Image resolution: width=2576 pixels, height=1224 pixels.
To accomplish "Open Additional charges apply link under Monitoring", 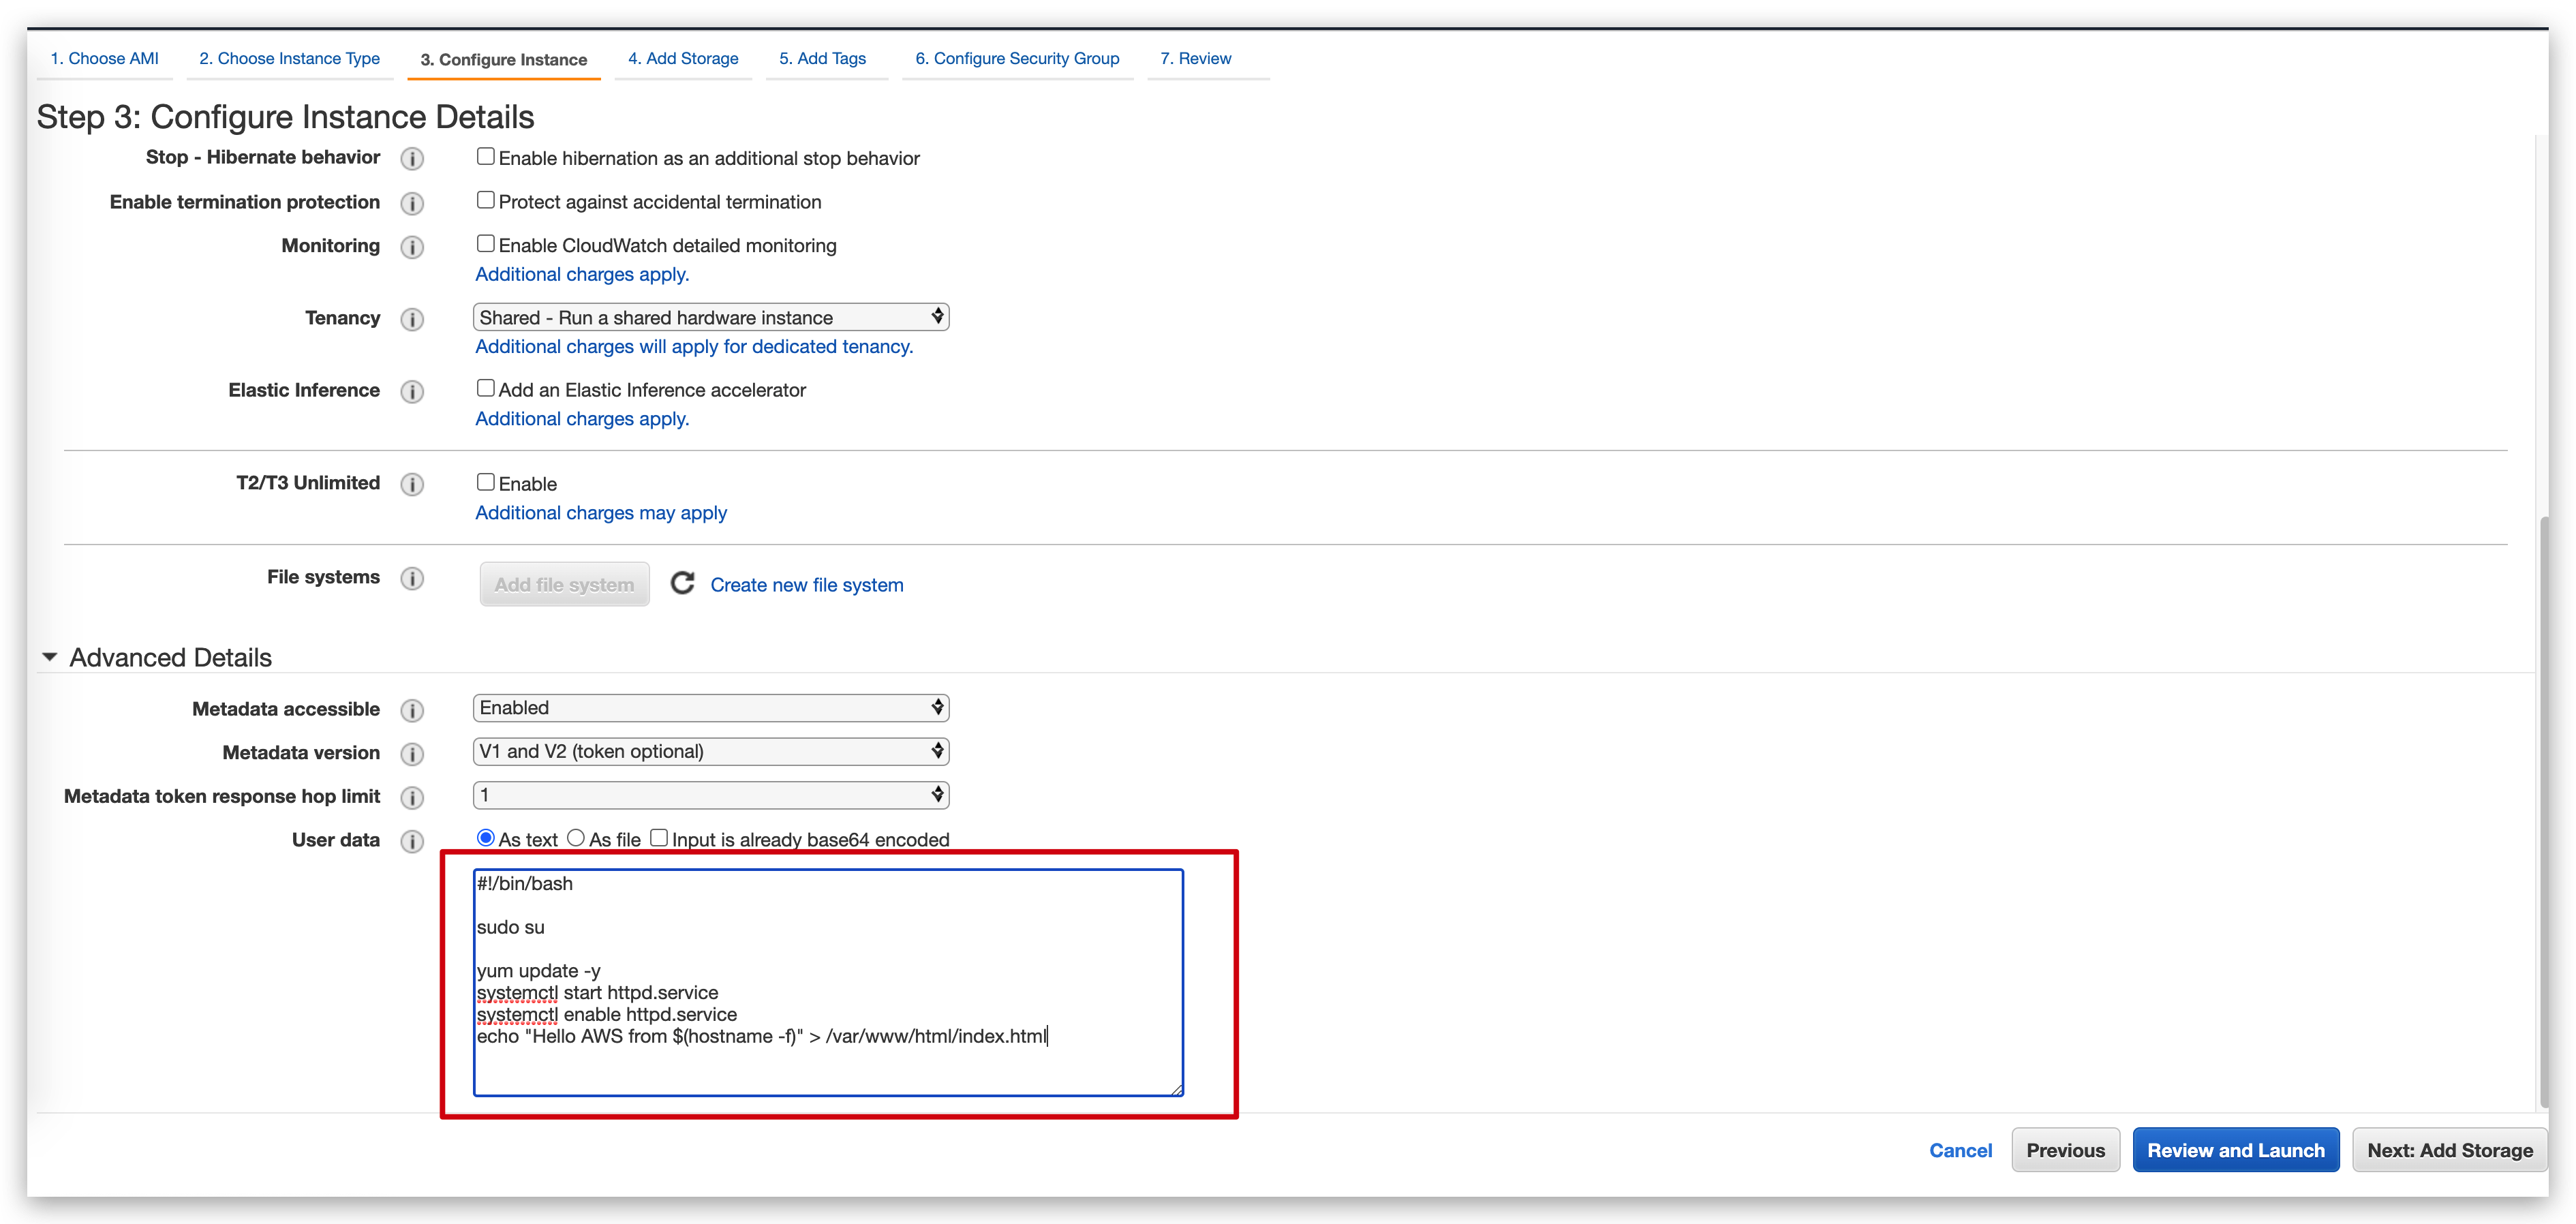I will (582, 274).
